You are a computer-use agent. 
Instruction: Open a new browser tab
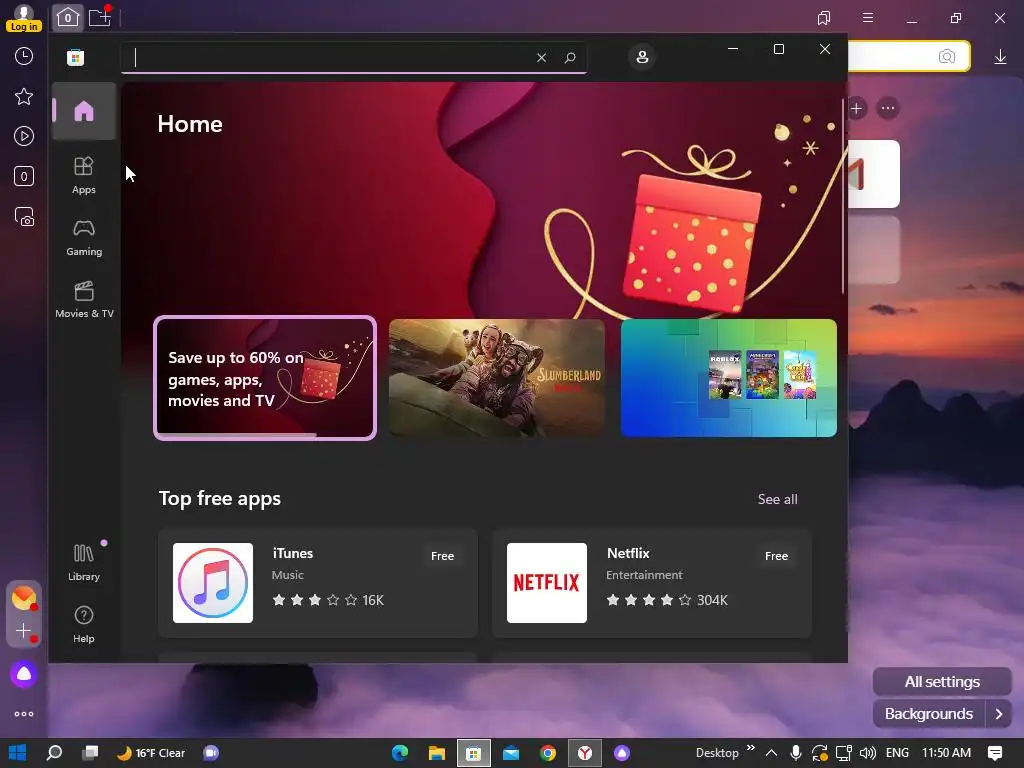[100, 18]
